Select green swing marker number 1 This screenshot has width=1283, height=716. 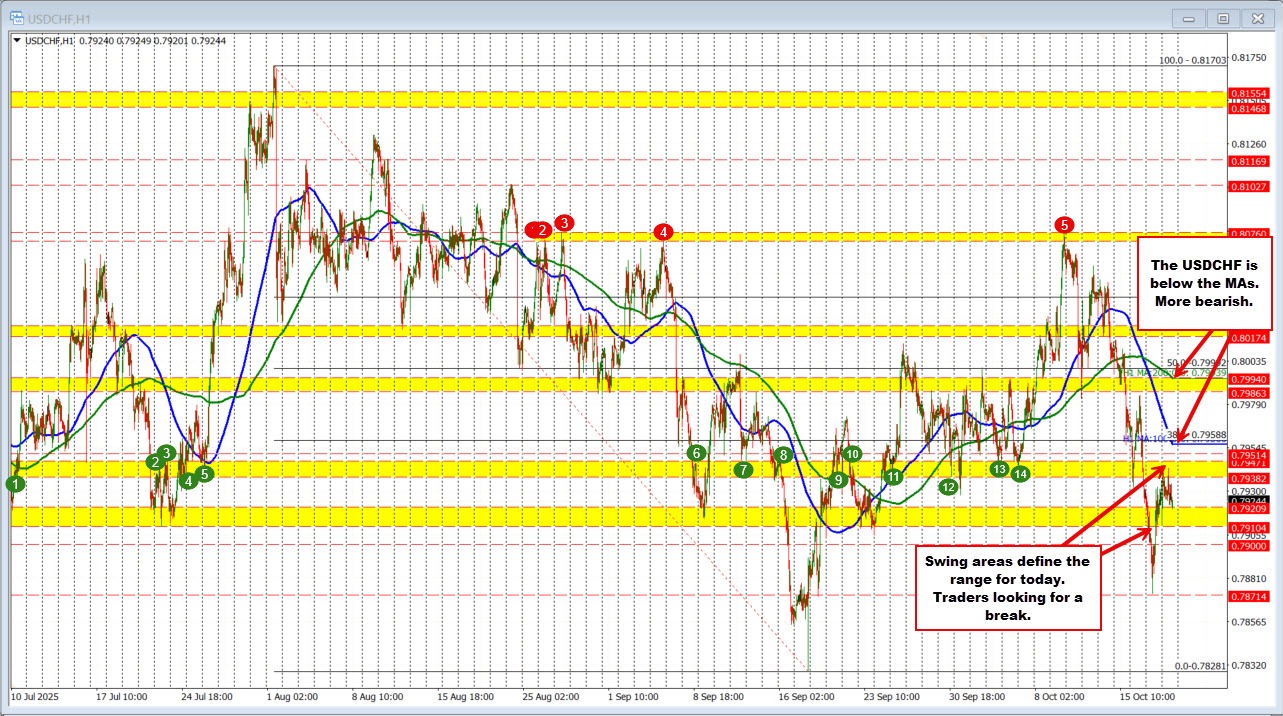coord(15,484)
